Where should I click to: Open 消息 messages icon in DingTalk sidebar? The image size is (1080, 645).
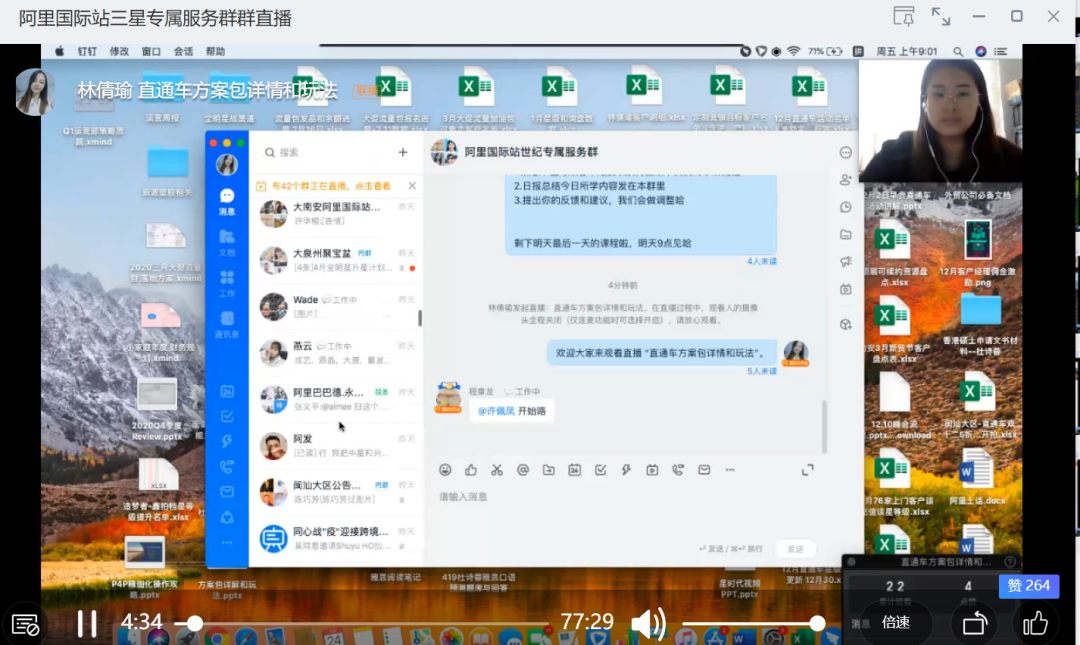pos(227,202)
